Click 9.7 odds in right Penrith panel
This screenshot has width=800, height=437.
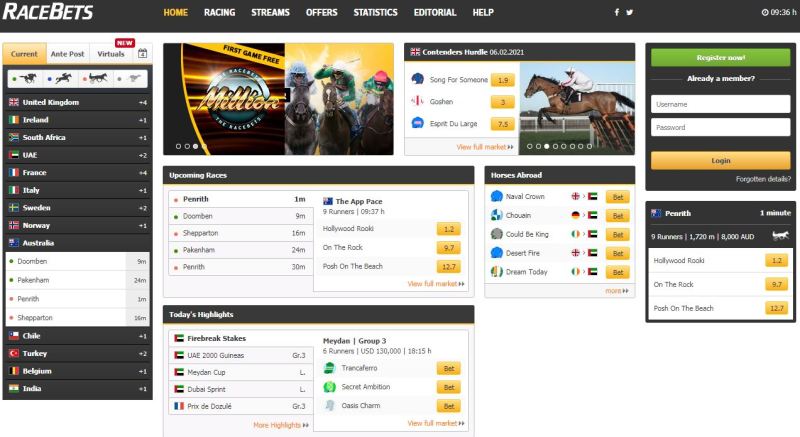777,285
